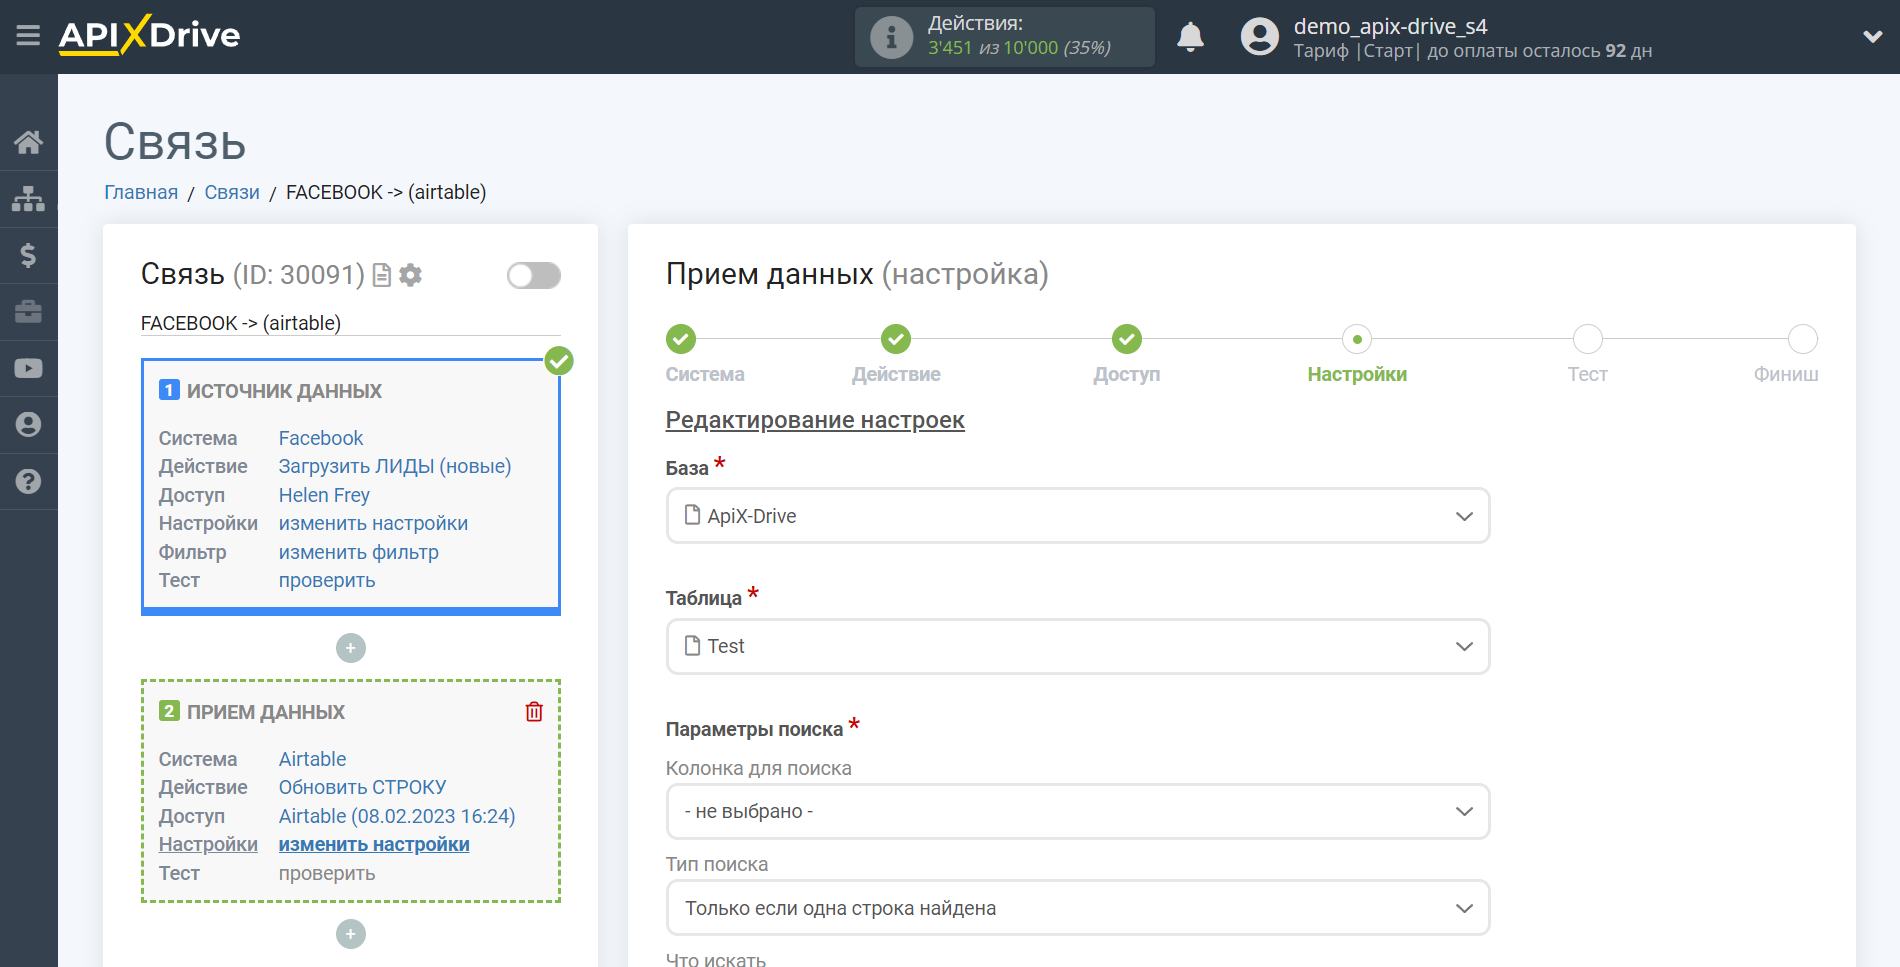Go to the Тест step
The image size is (1900, 967).
[x=1588, y=339]
